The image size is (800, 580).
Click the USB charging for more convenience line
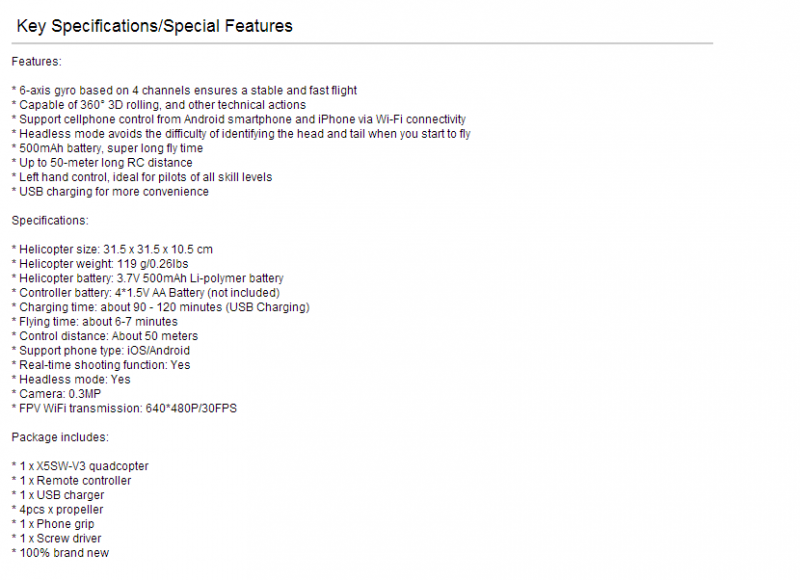tap(110, 192)
